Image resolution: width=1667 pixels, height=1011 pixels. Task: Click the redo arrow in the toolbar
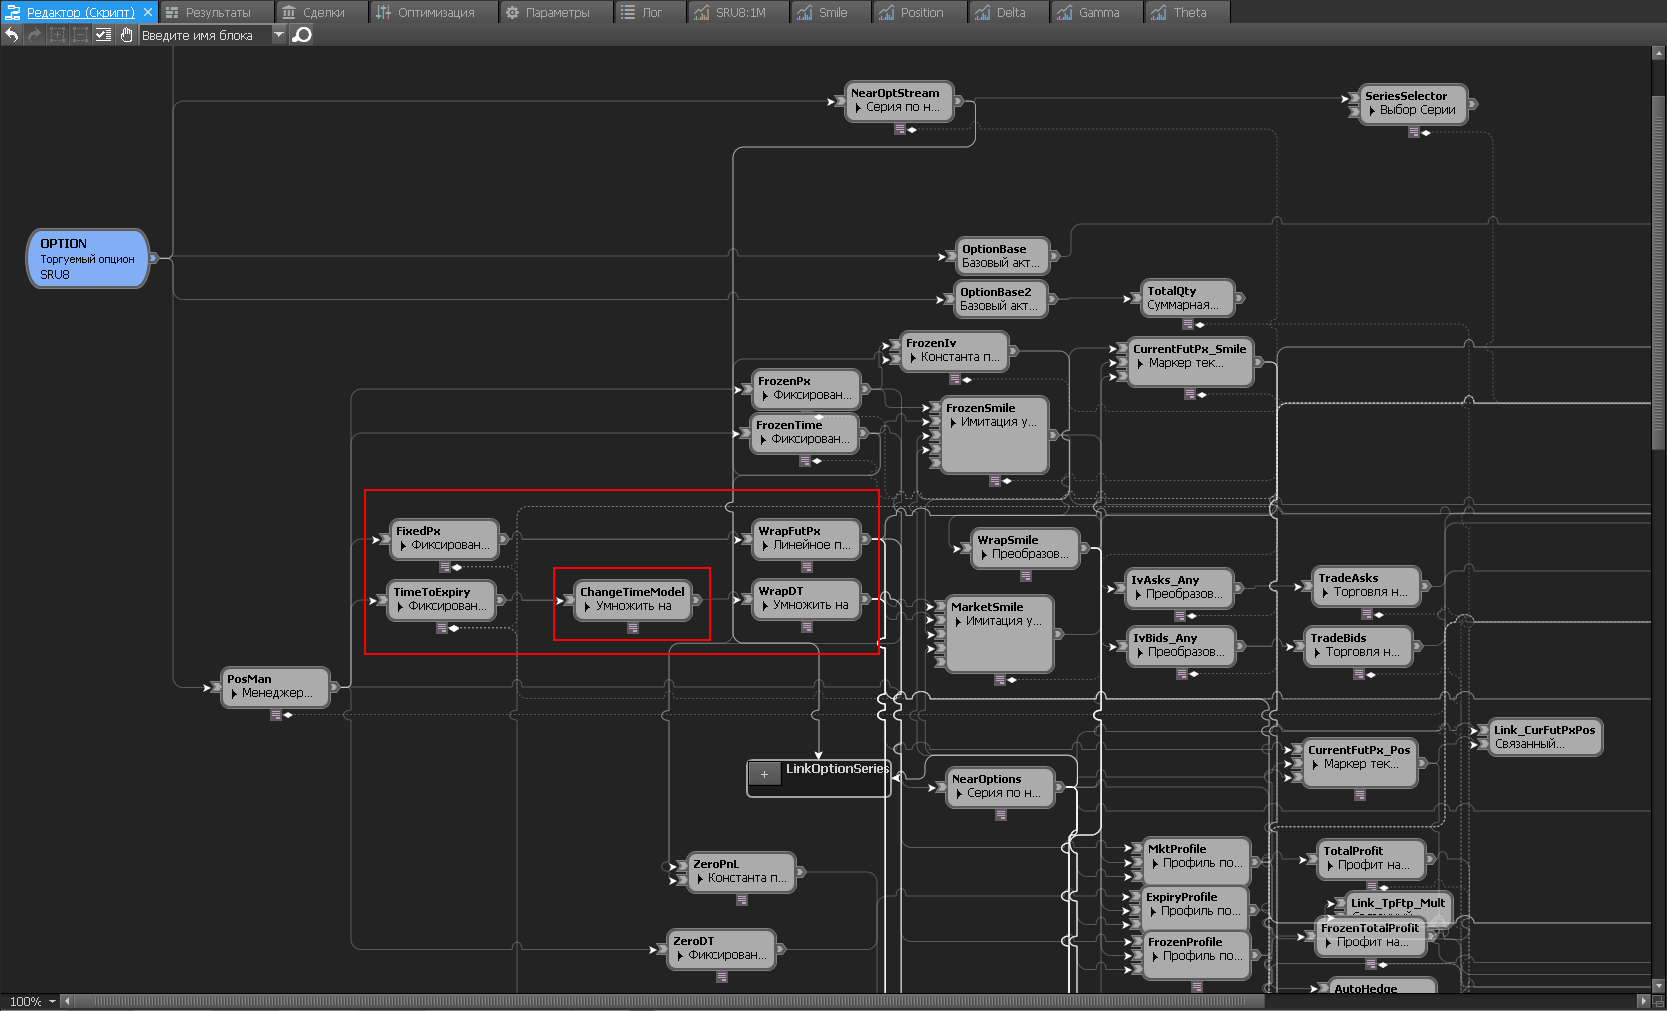35,35
